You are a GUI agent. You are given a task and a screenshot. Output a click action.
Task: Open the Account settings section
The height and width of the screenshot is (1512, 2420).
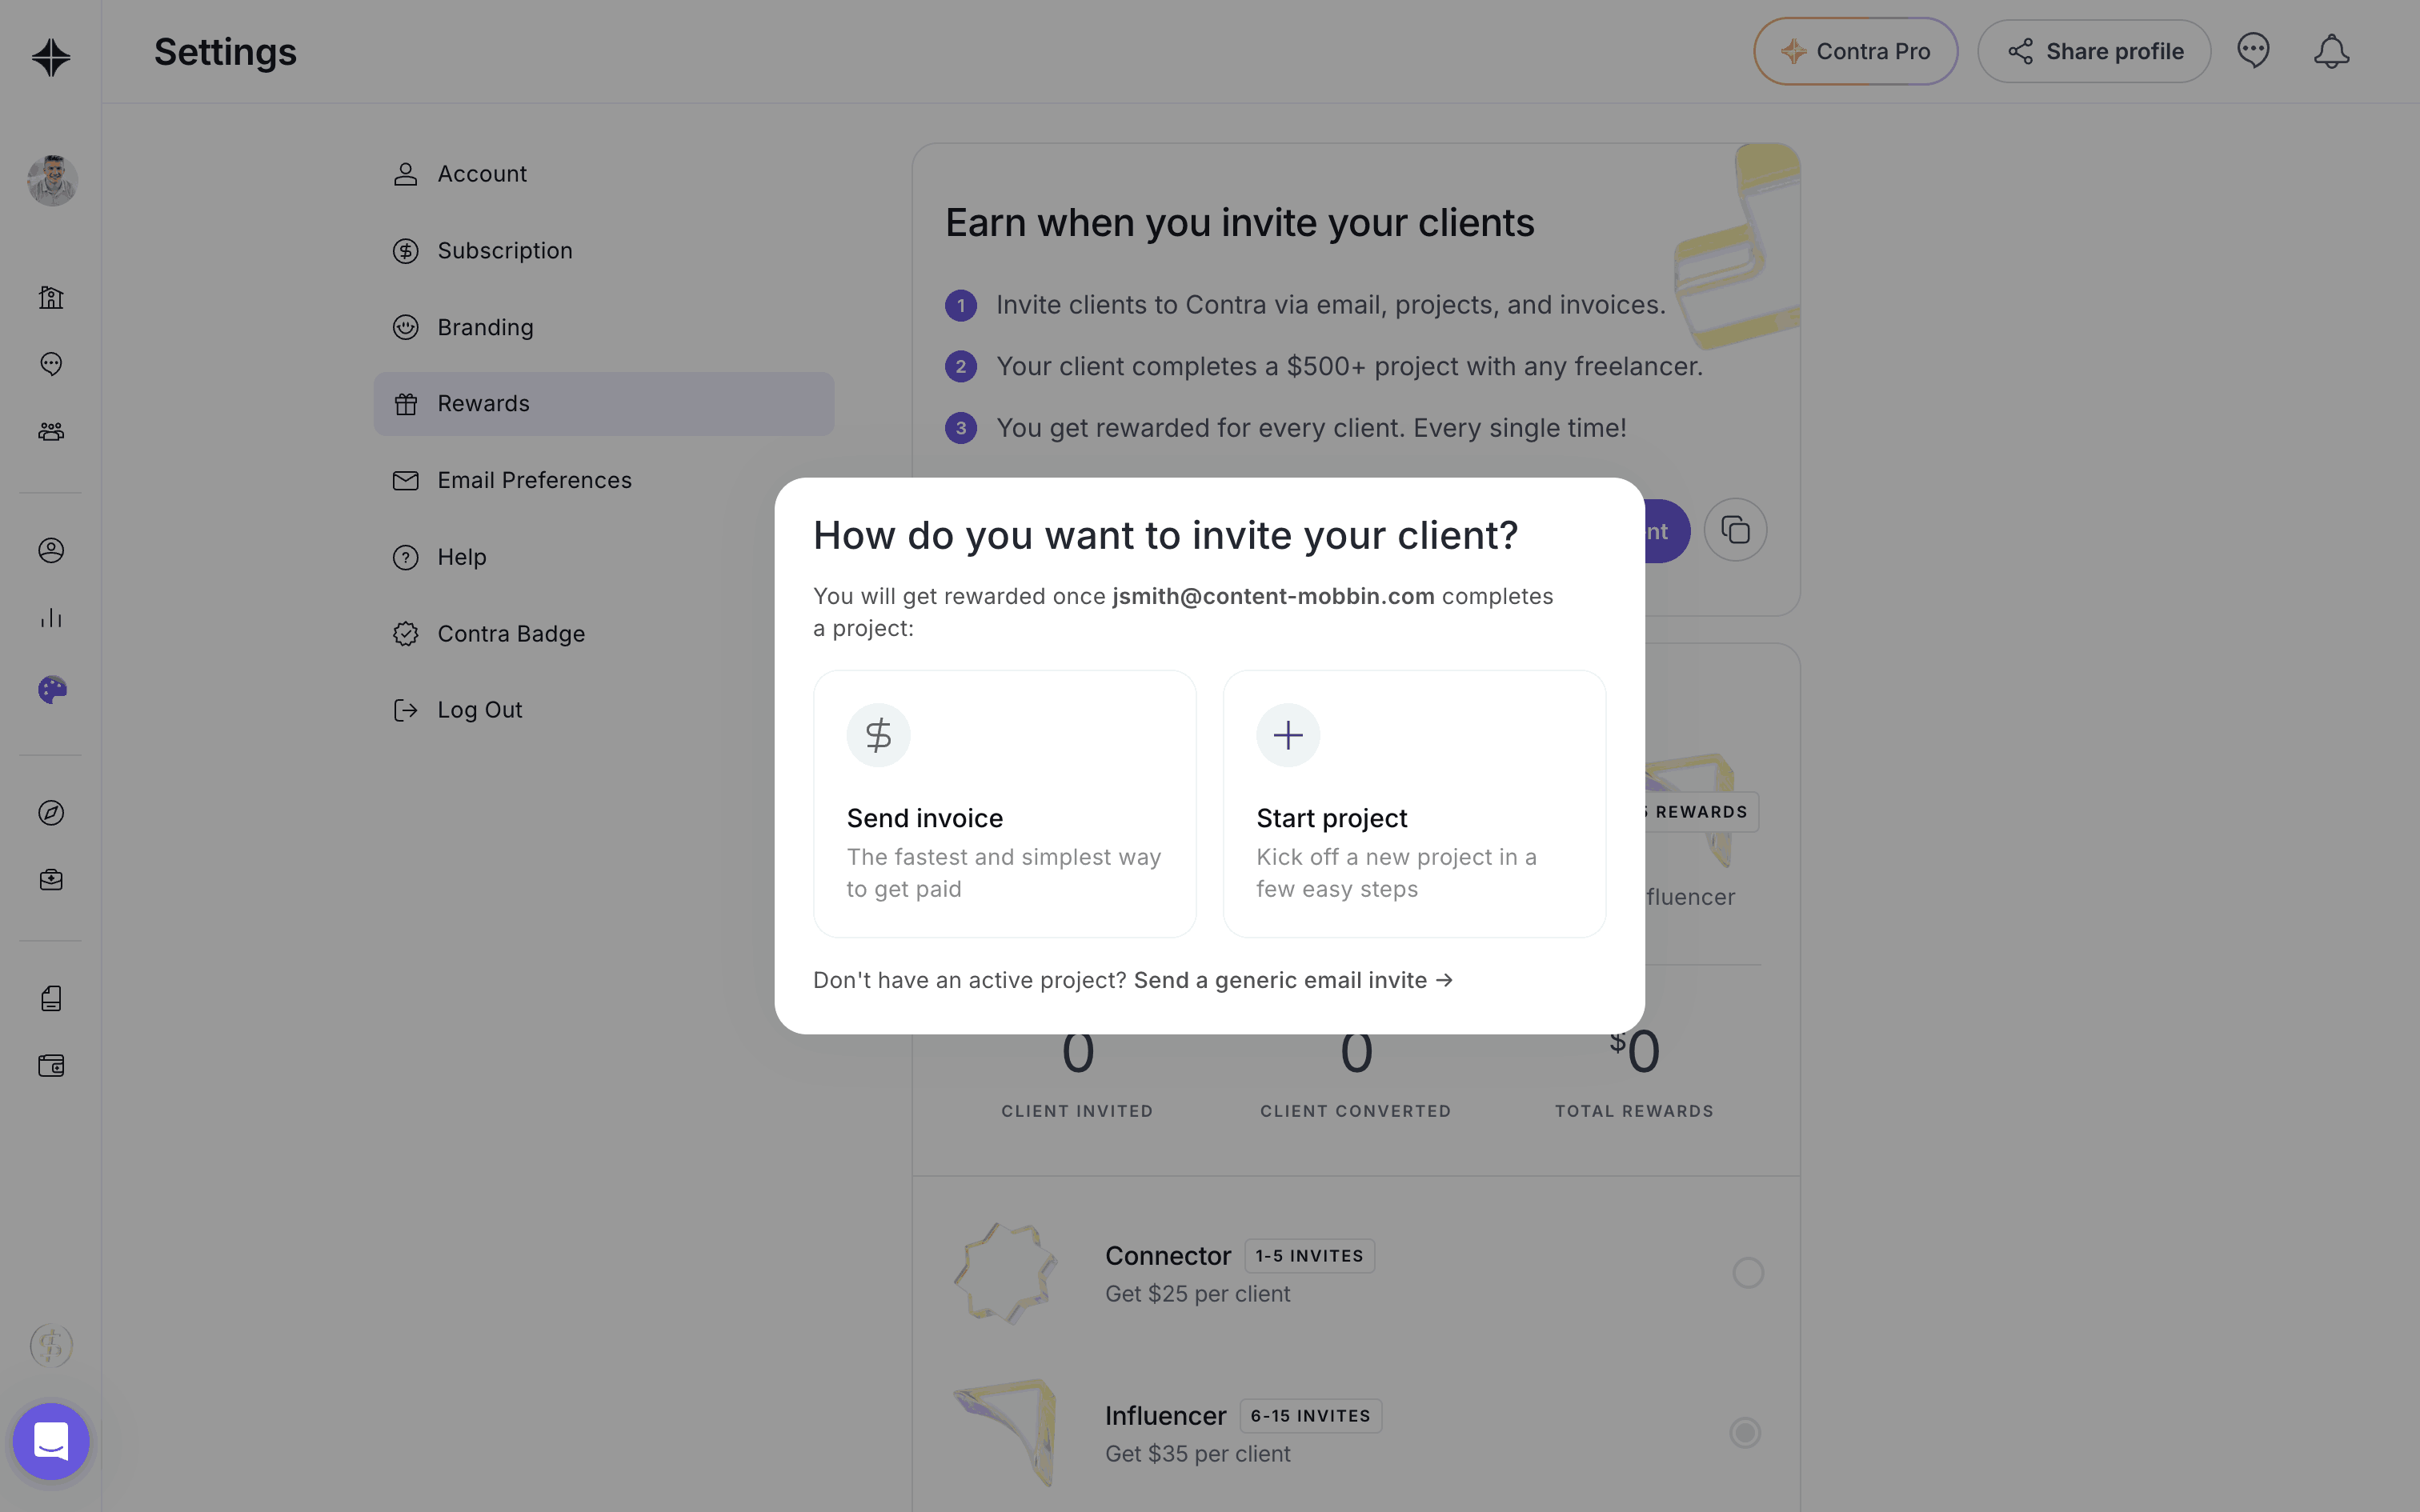pos(481,174)
